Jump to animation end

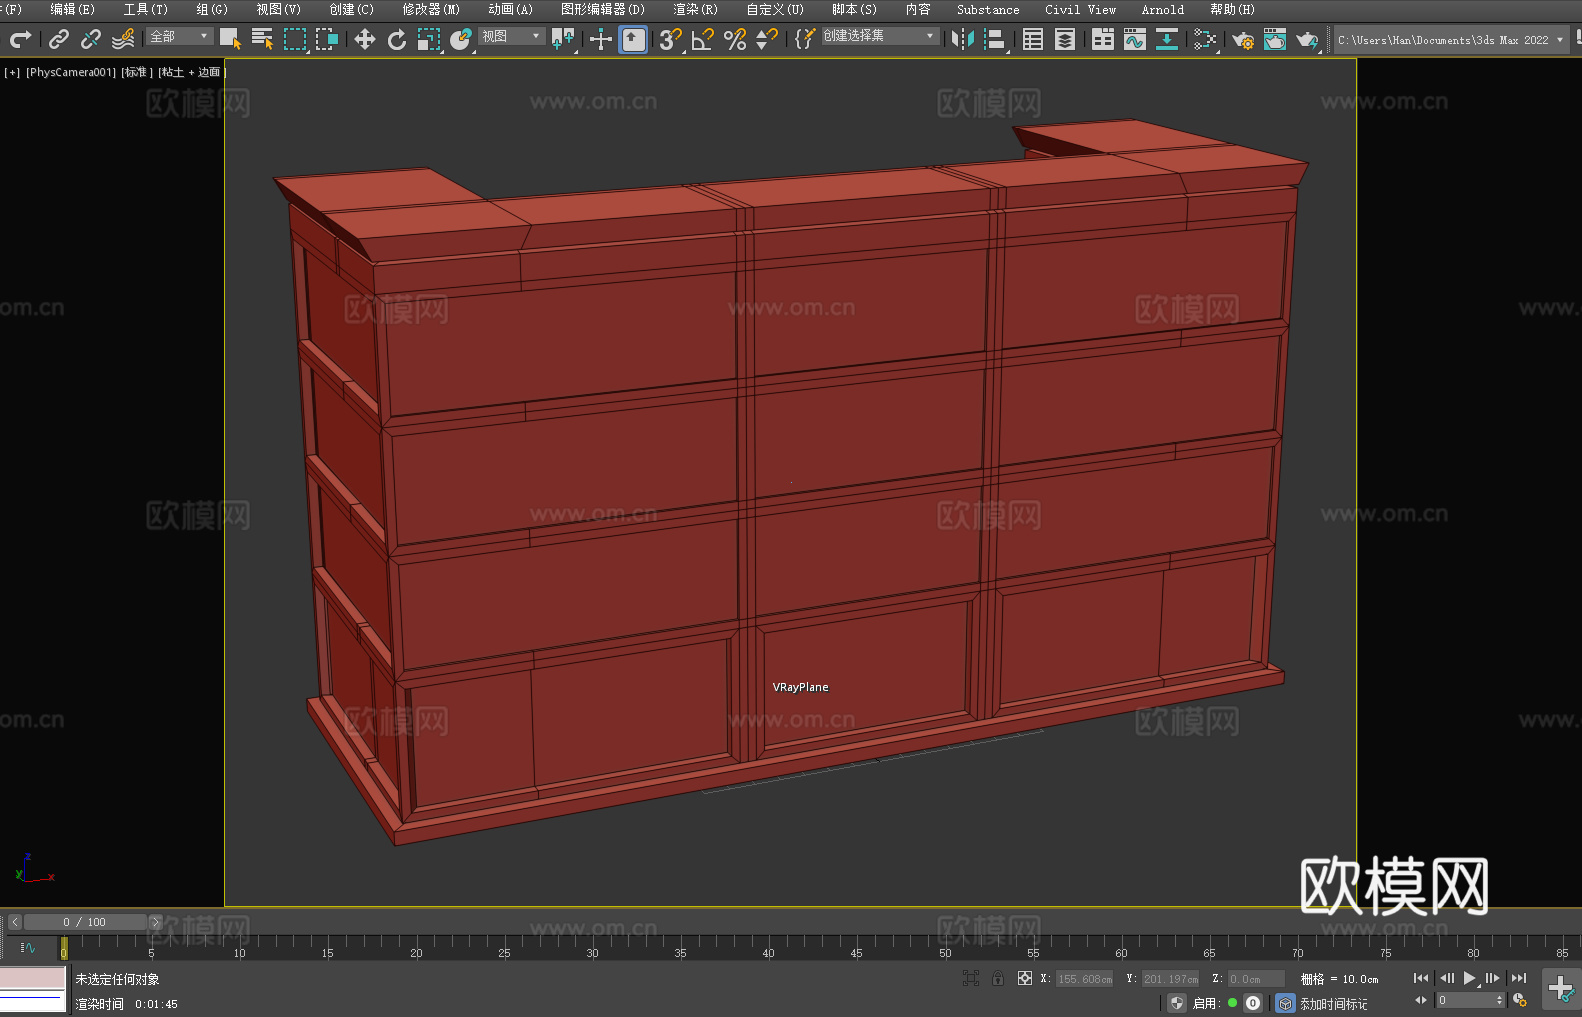coord(1519,978)
